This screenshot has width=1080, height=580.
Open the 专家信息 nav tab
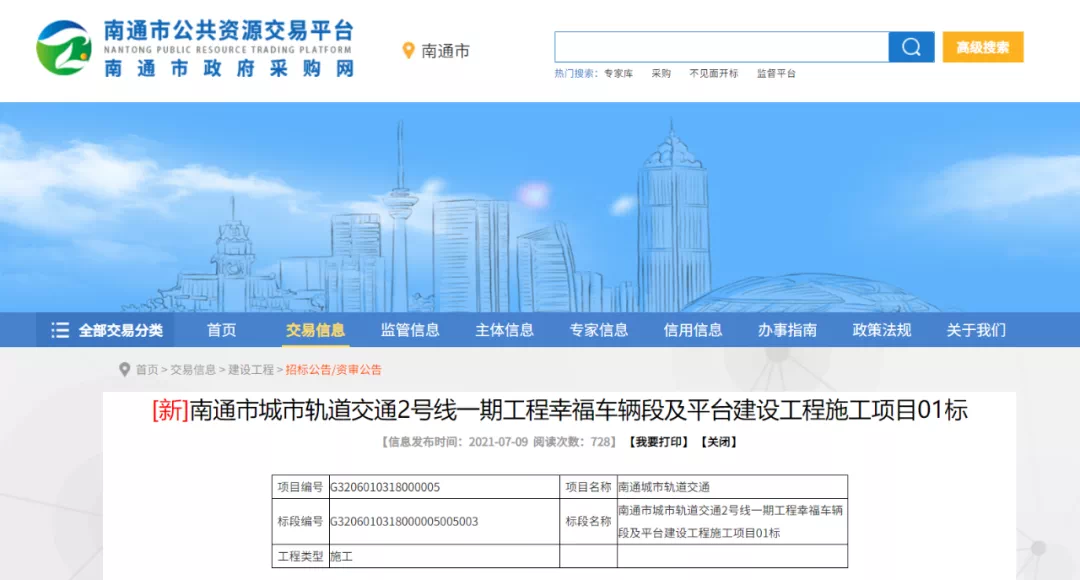pos(599,330)
